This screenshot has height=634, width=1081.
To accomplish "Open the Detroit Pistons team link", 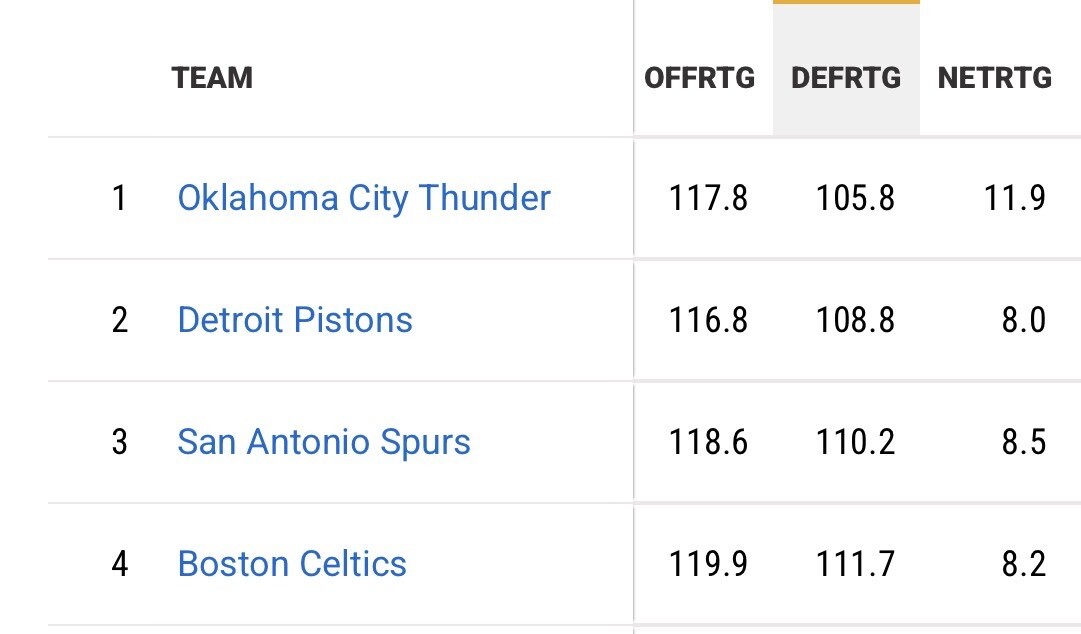I will pyautogui.click(x=295, y=320).
